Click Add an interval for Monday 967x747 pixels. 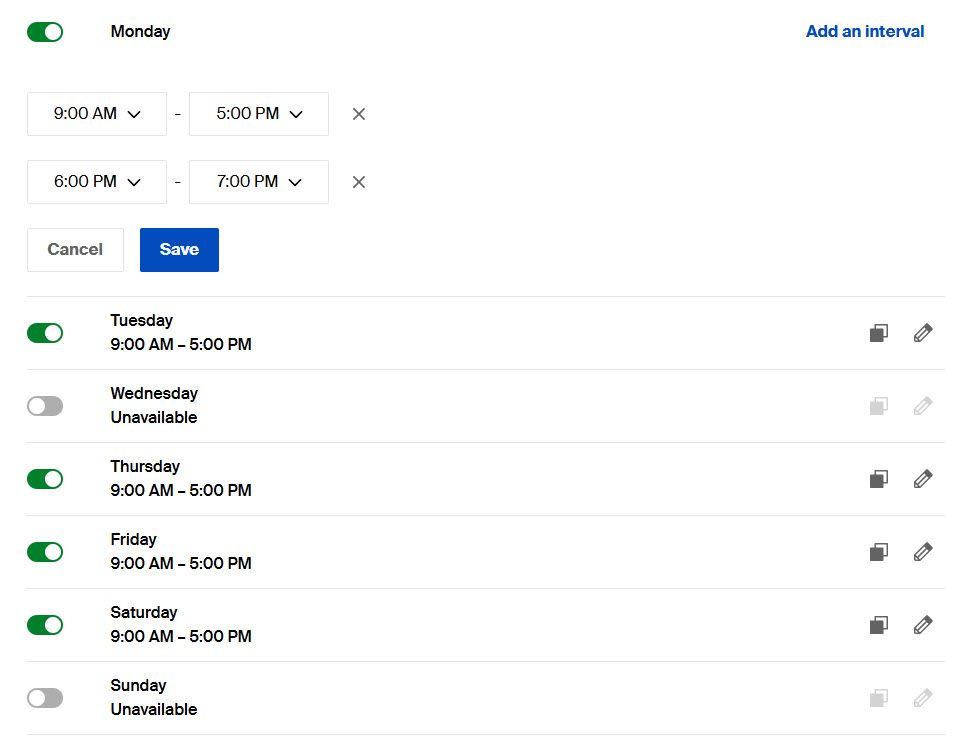click(864, 31)
